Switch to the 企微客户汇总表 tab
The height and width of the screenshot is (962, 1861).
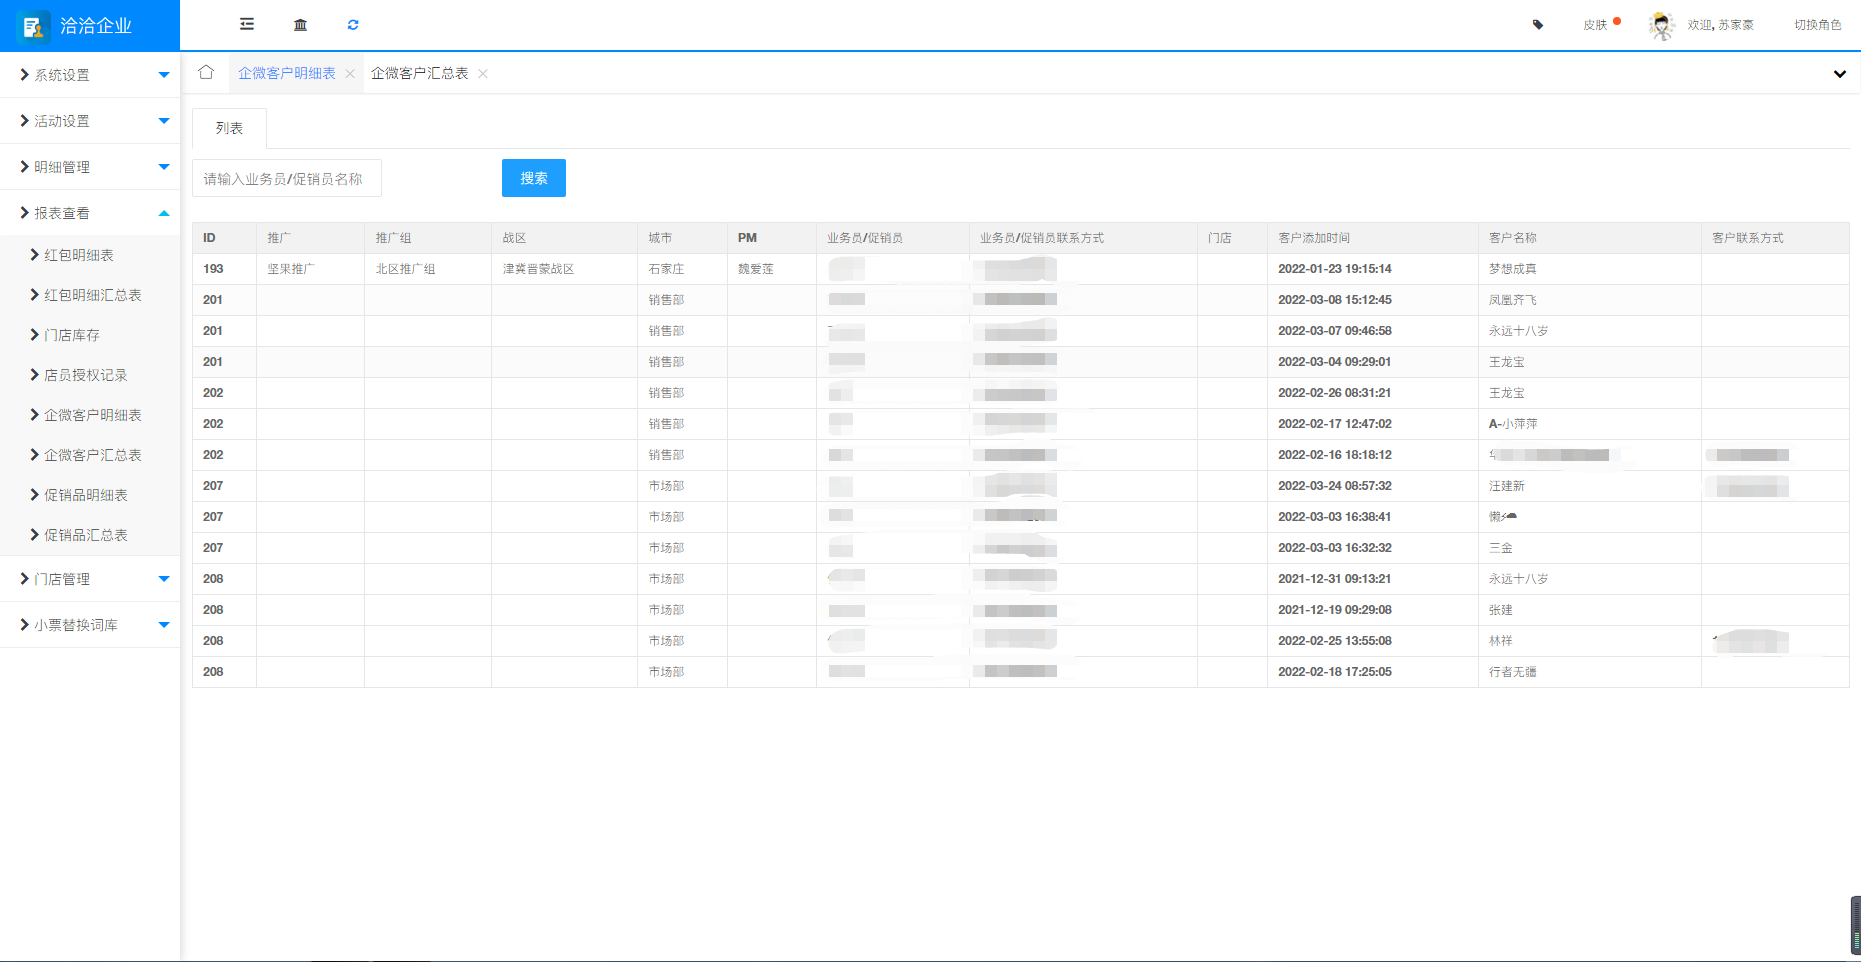click(419, 73)
